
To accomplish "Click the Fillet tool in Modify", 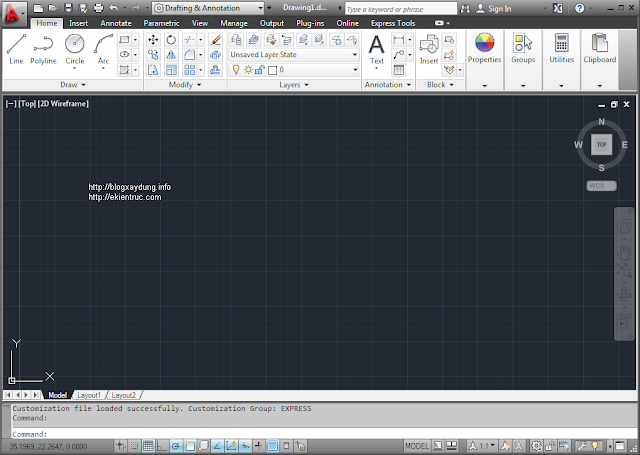I will 189,55.
